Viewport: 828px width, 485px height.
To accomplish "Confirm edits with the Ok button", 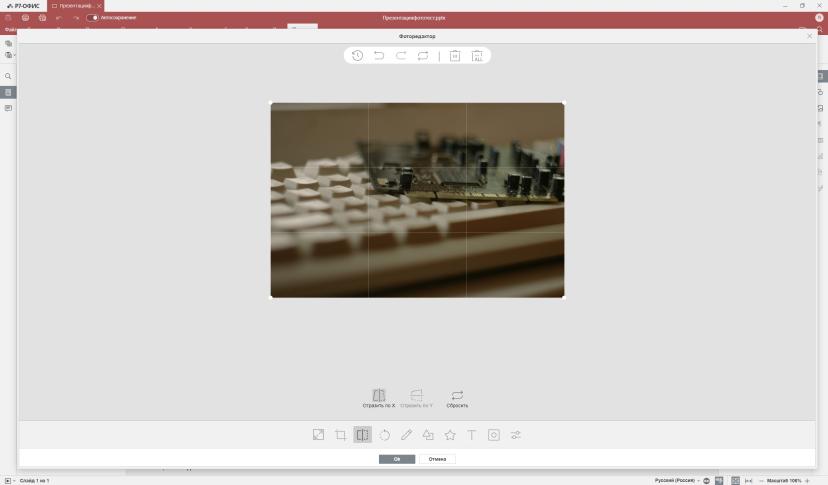I will [397, 459].
